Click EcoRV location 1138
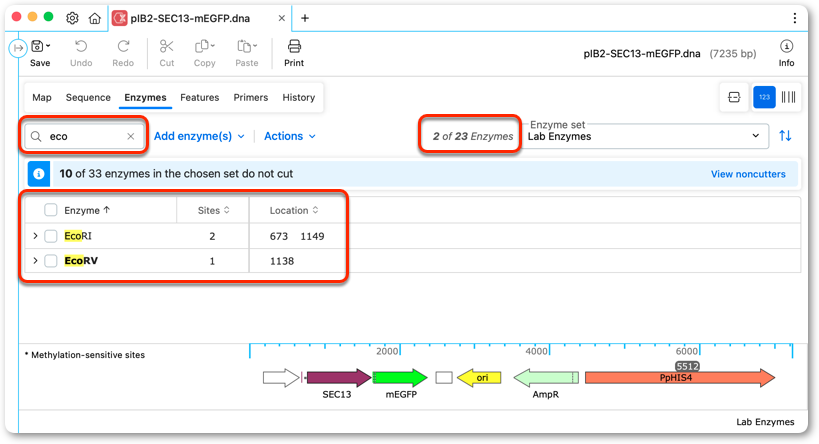This screenshot has height=444, width=819. pos(282,261)
